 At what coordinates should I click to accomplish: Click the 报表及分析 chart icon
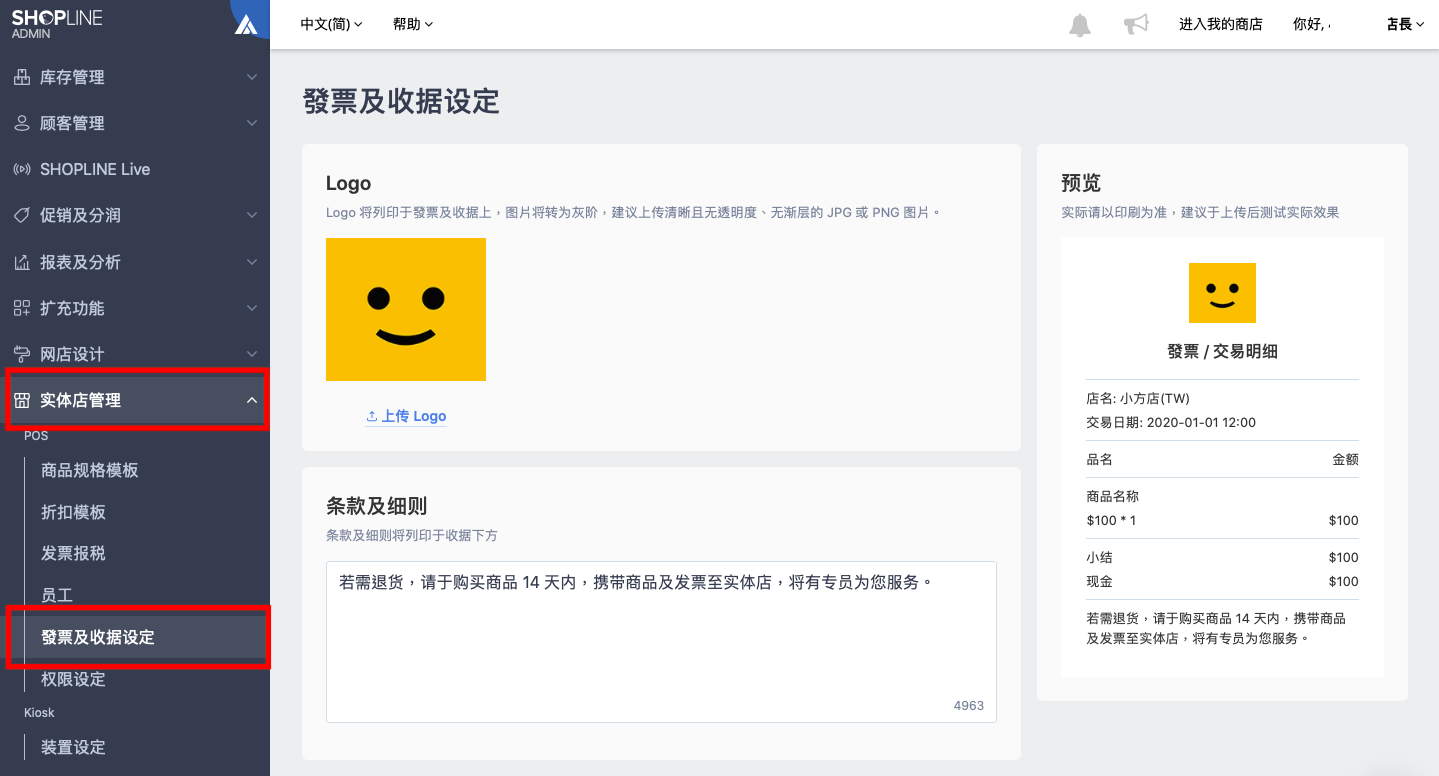[x=22, y=262]
